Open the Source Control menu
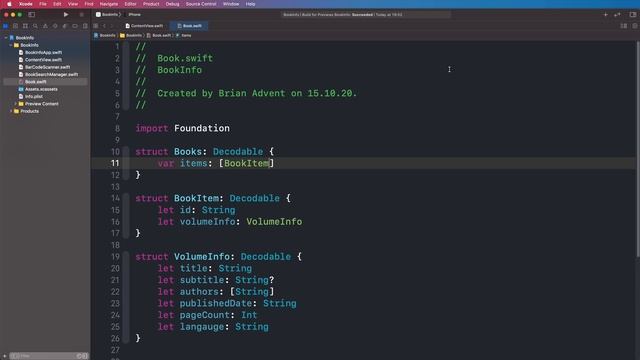The height and width of the screenshot is (360, 640). [201, 4]
